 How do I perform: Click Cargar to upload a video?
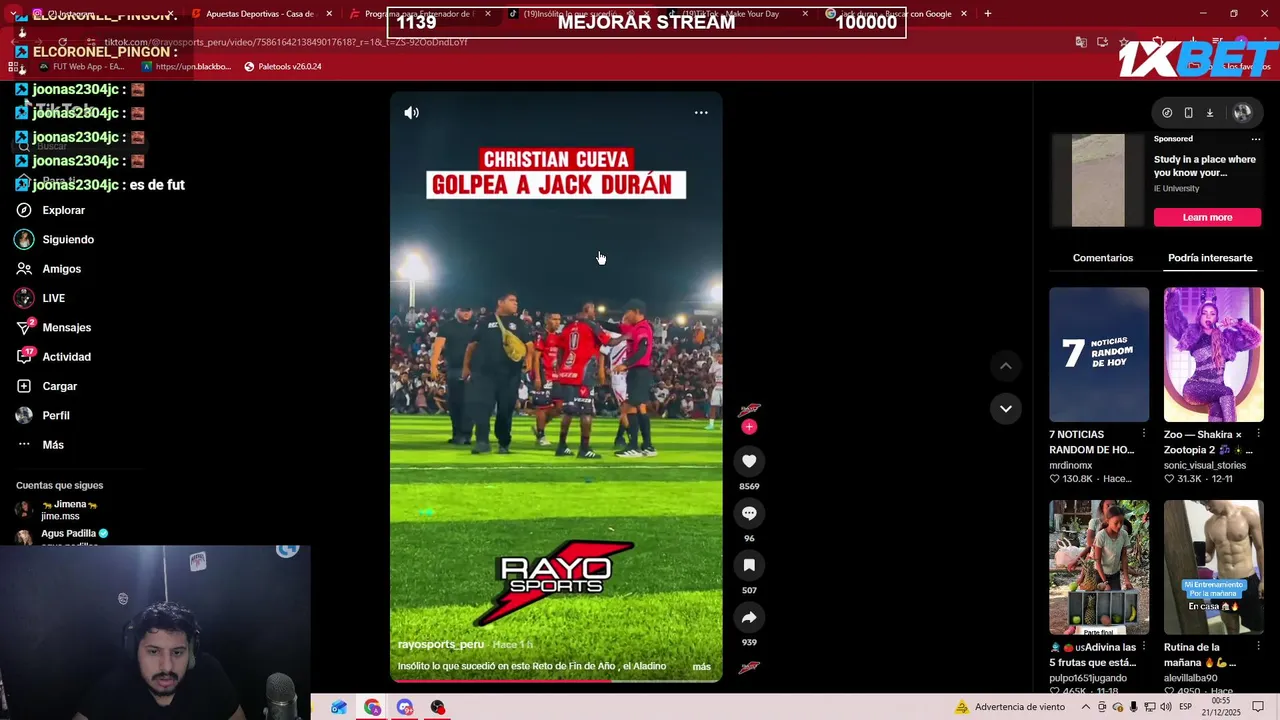coord(59,386)
